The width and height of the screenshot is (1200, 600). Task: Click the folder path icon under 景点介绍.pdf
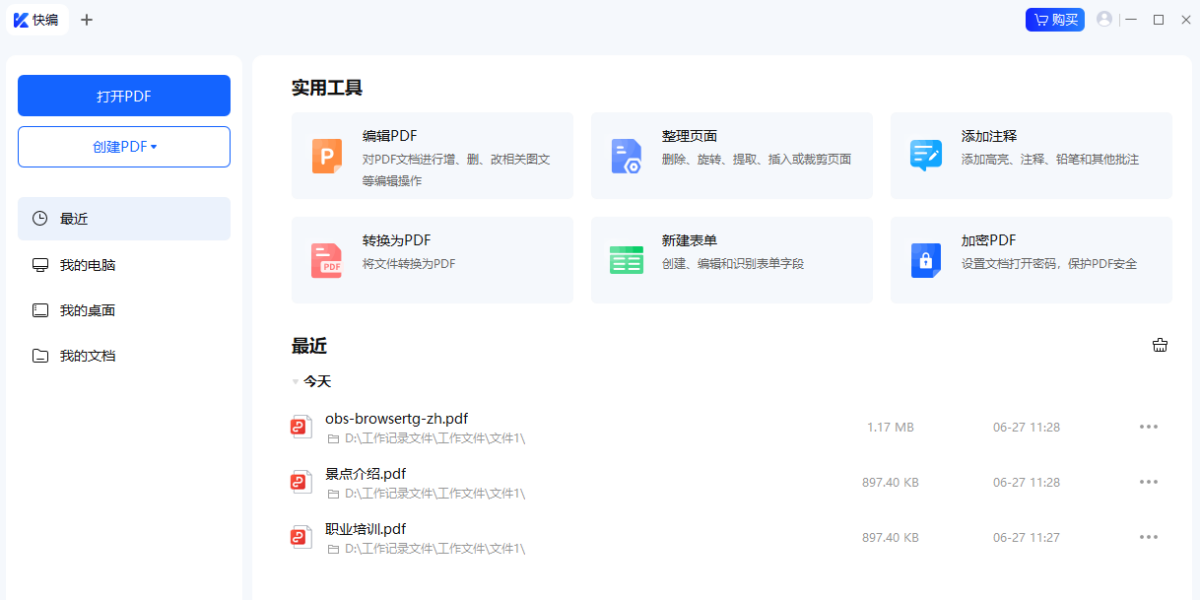[x=333, y=493]
